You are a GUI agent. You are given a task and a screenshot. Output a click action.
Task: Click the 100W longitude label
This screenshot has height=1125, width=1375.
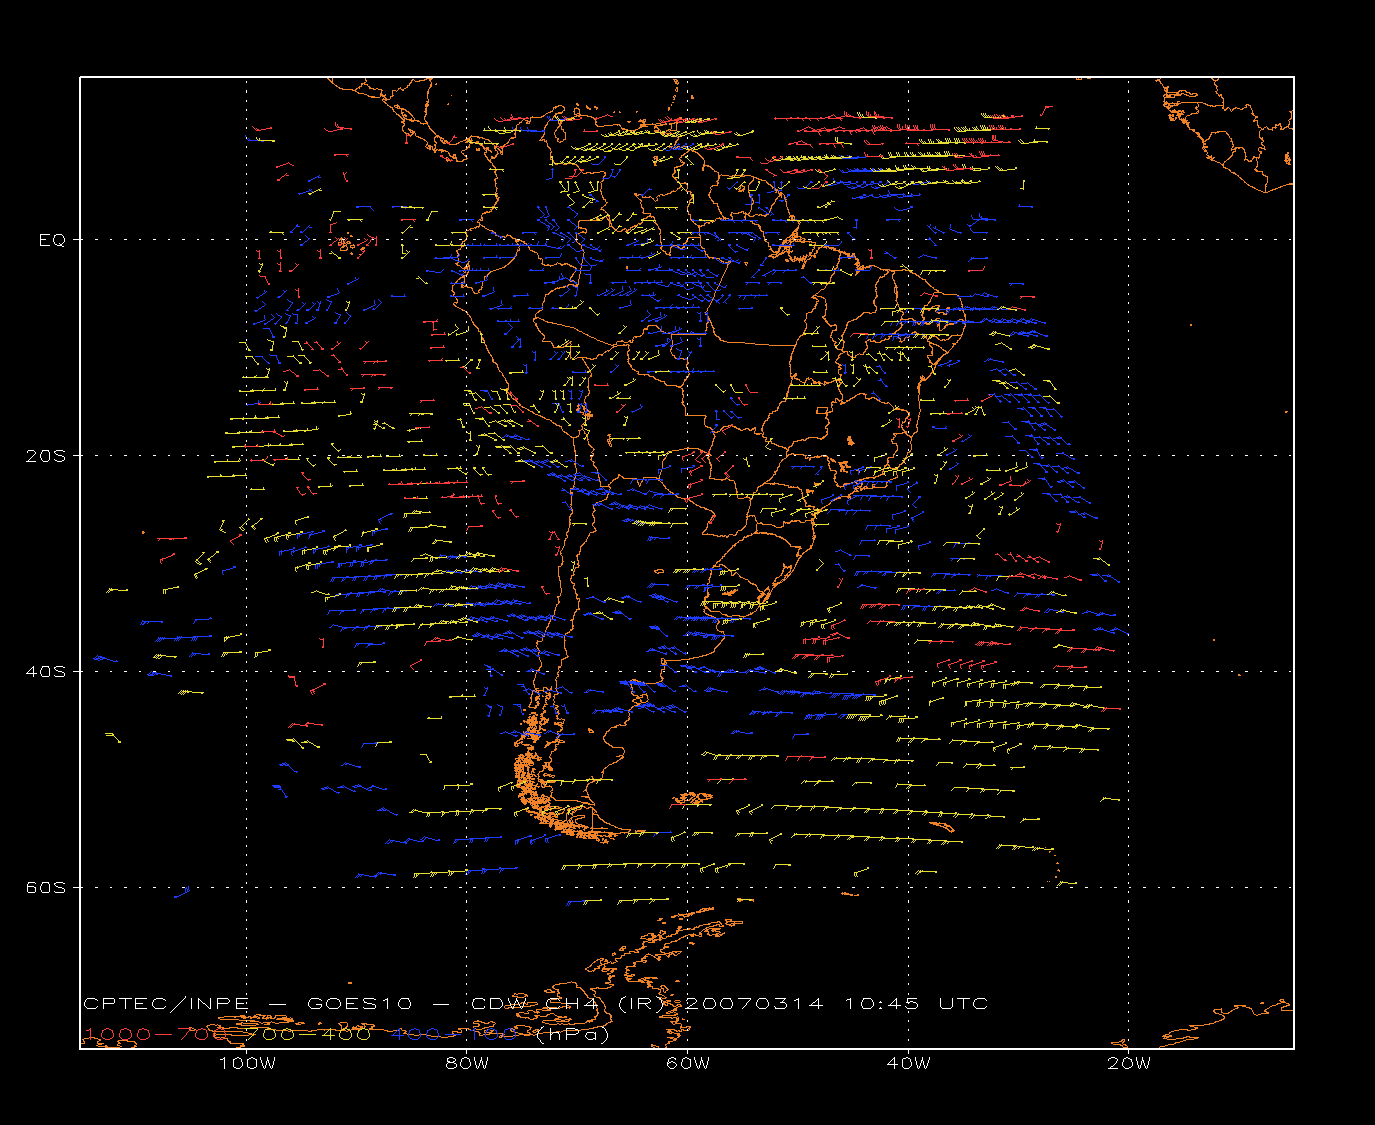[x=247, y=1063]
